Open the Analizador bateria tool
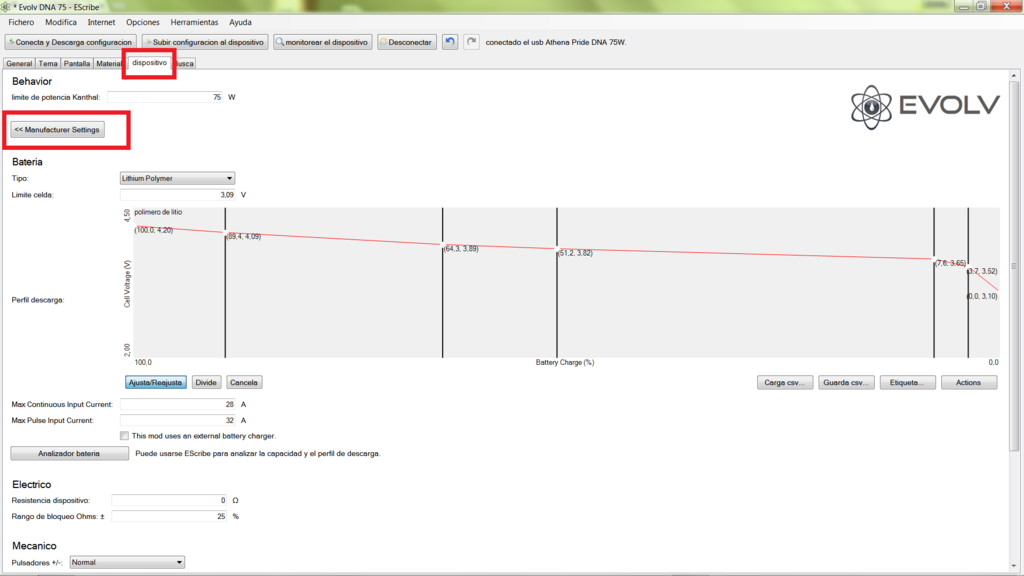The height and width of the screenshot is (576, 1024). pos(69,453)
